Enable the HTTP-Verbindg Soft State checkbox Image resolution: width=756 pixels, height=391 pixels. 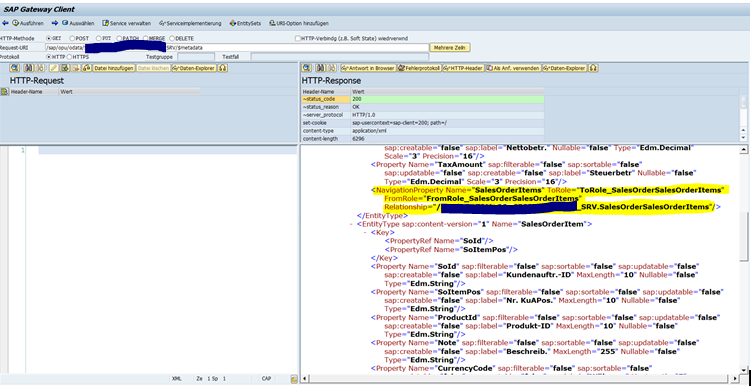[x=297, y=38]
